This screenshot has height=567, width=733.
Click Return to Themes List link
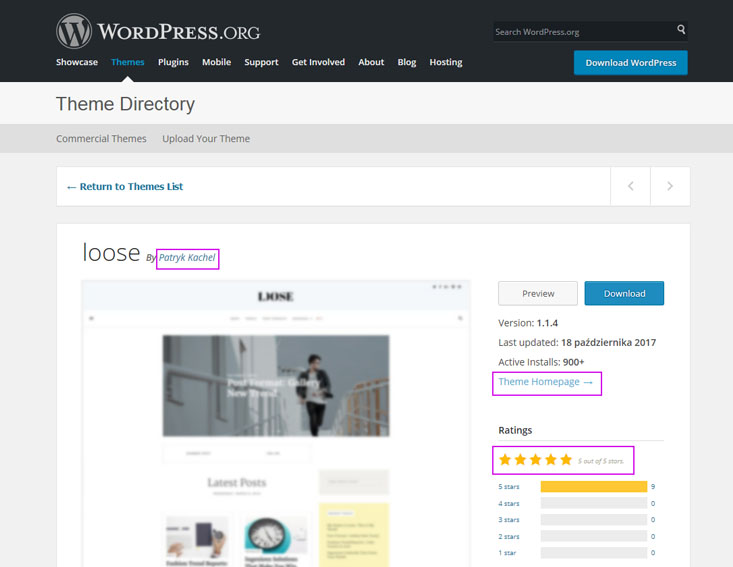[x=125, y=187]
